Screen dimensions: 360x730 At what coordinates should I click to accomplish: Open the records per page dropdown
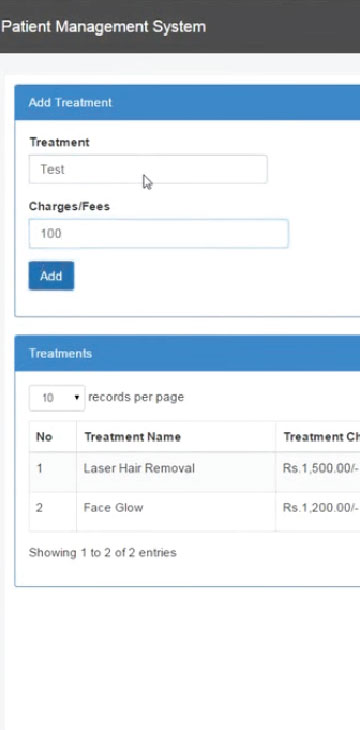click(x=57, y=398)
